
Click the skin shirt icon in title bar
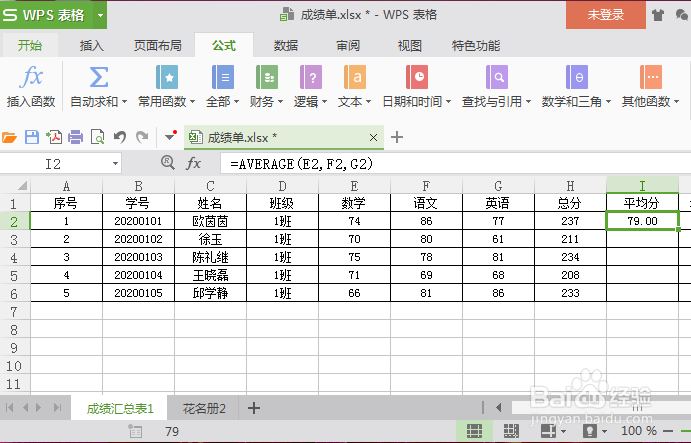[658, 15]
